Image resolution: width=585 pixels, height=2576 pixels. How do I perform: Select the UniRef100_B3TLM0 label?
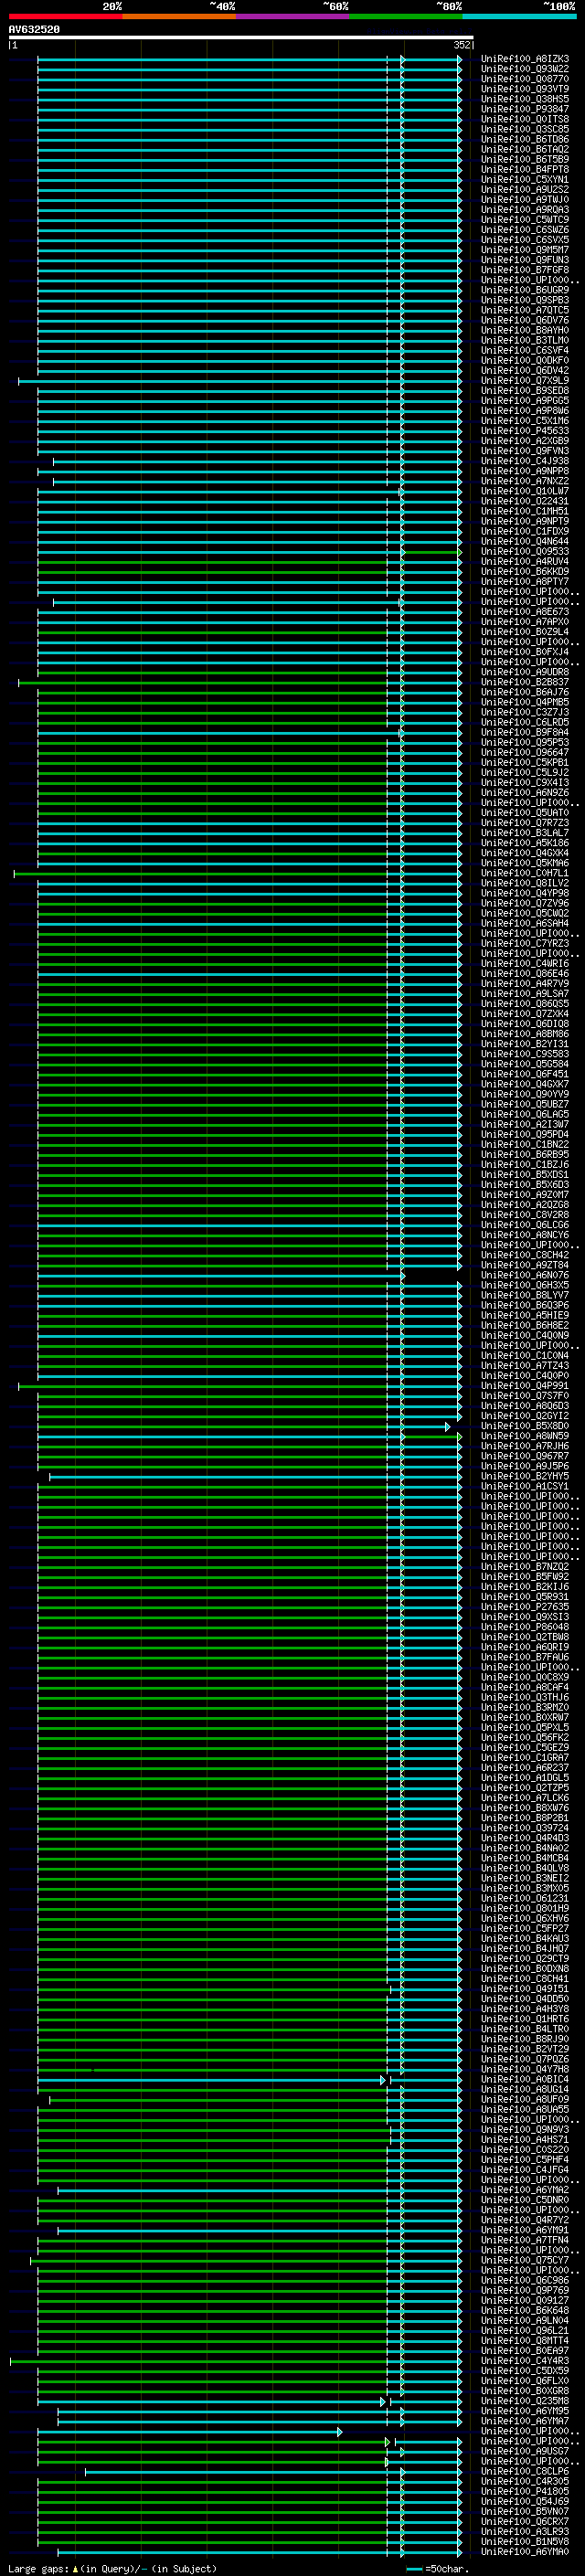coord(525,340)
